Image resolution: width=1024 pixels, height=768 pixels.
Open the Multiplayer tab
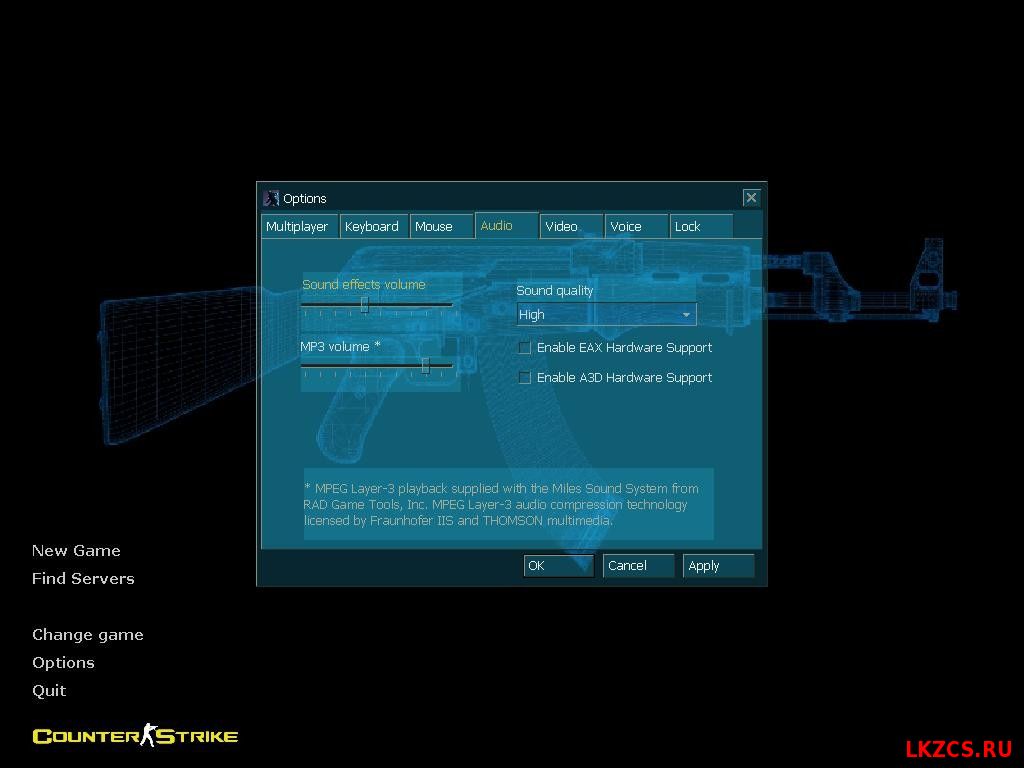click(300, 226)
